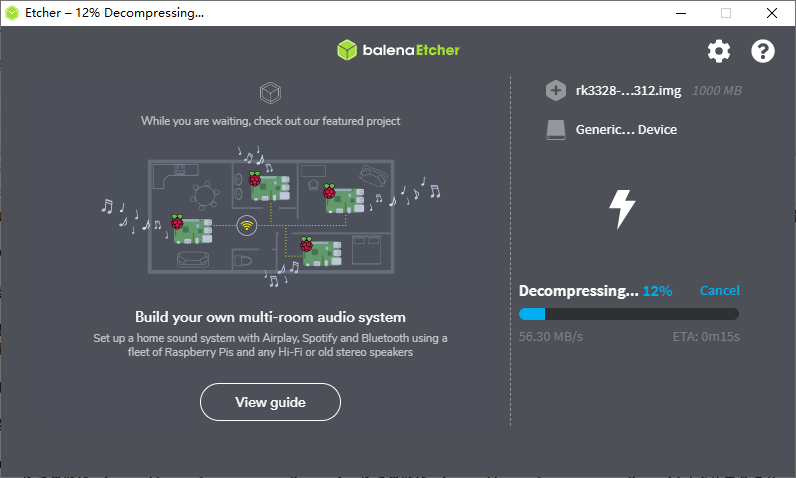Click the decompressing progress bar
Viewport: 796px width, 478px height.
click(x=628, y=314)
